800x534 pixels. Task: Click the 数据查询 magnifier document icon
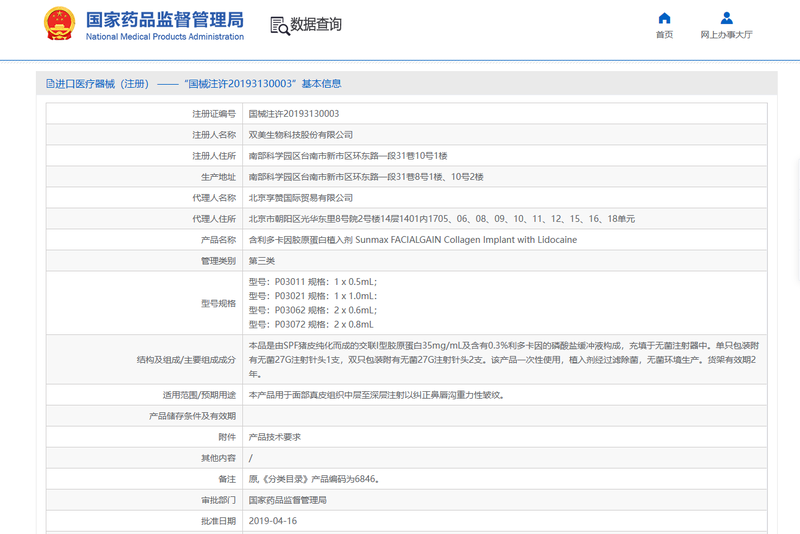pyautogui.click(x=279, y=25)
